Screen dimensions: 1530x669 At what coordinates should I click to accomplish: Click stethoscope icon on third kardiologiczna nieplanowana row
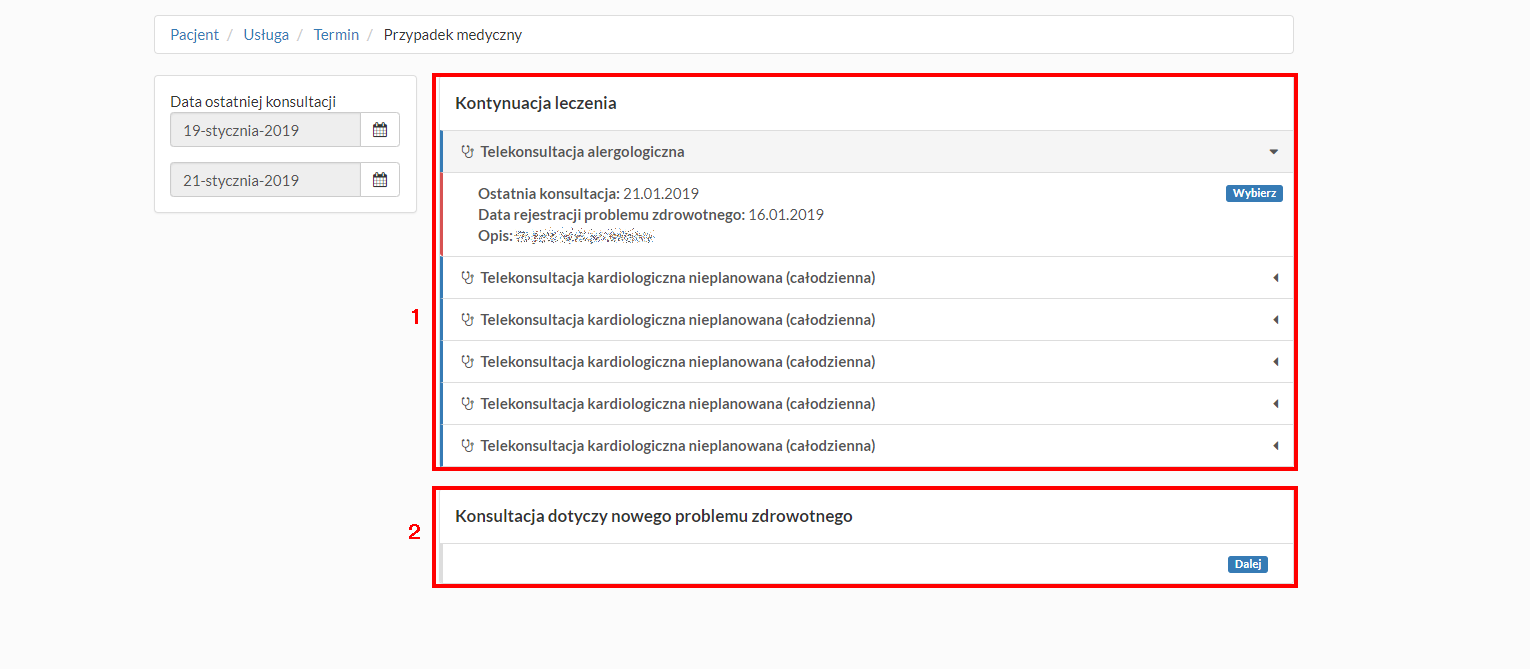point(467,361)
